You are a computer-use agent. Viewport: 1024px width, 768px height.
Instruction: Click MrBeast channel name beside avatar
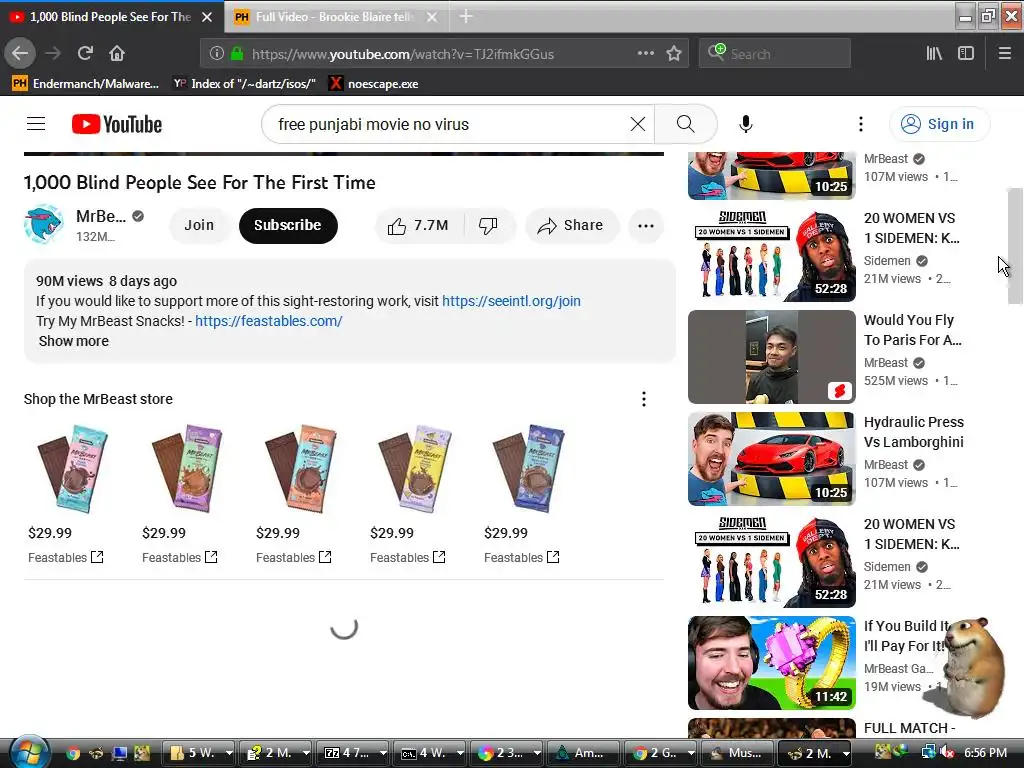[x=101, y=216]
